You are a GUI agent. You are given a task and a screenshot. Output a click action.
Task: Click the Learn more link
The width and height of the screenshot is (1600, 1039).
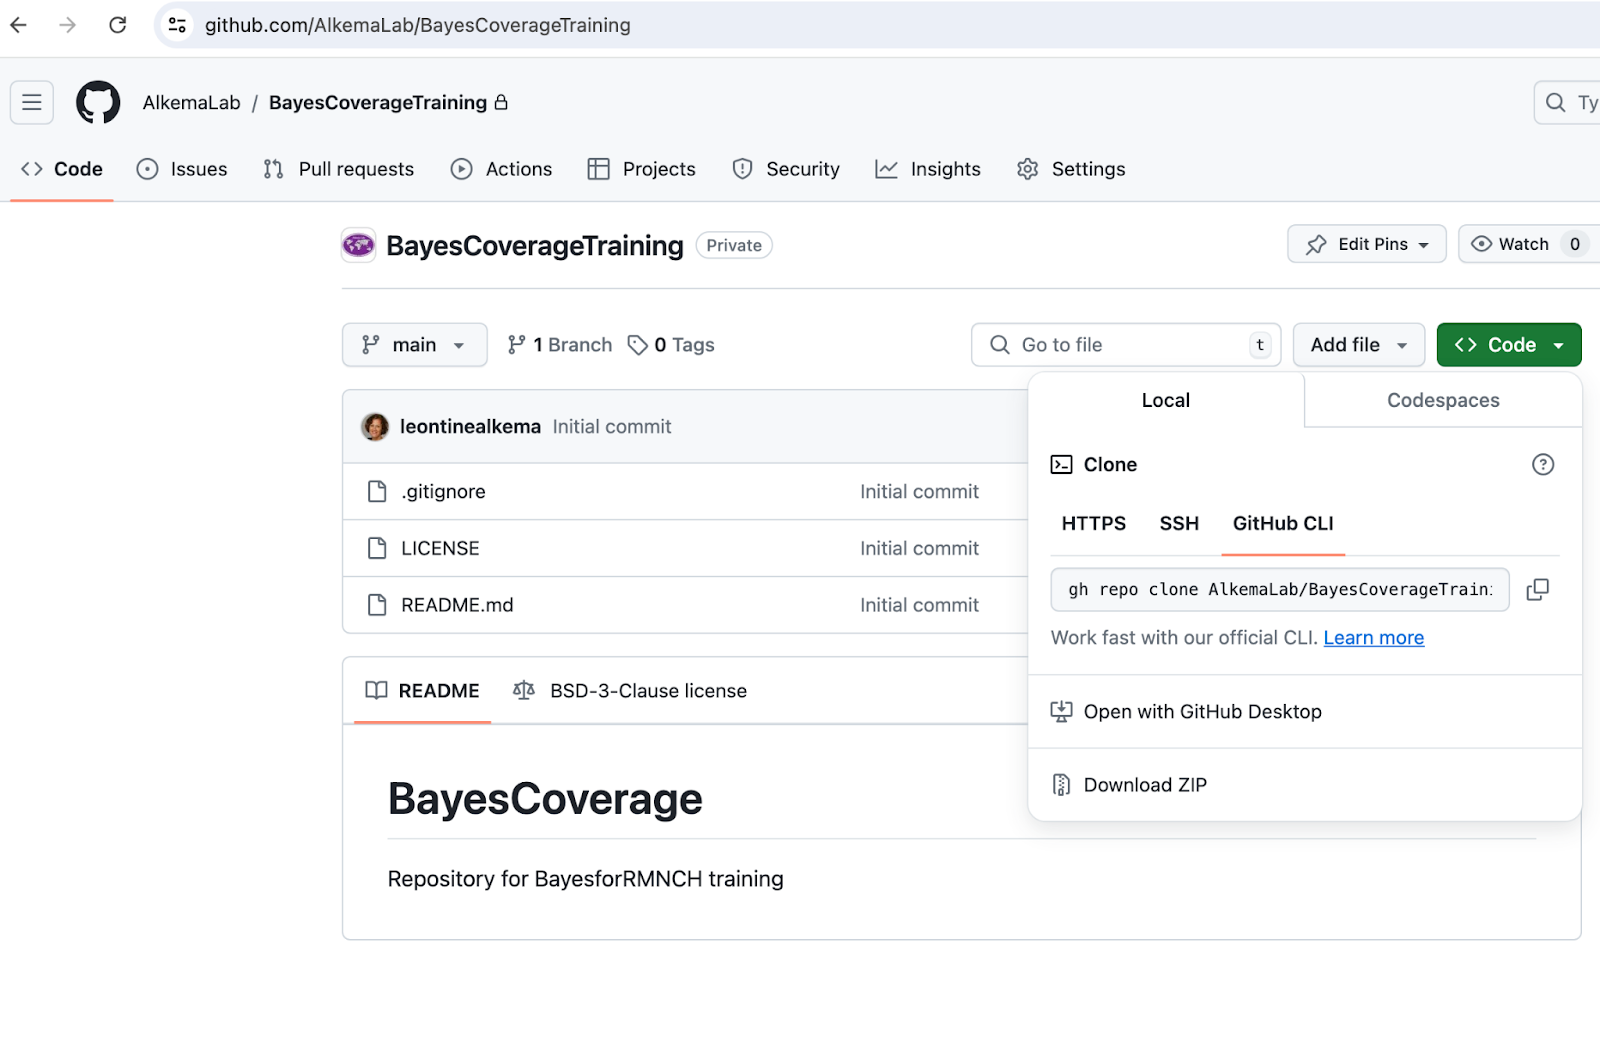(x=1373, y=638)
